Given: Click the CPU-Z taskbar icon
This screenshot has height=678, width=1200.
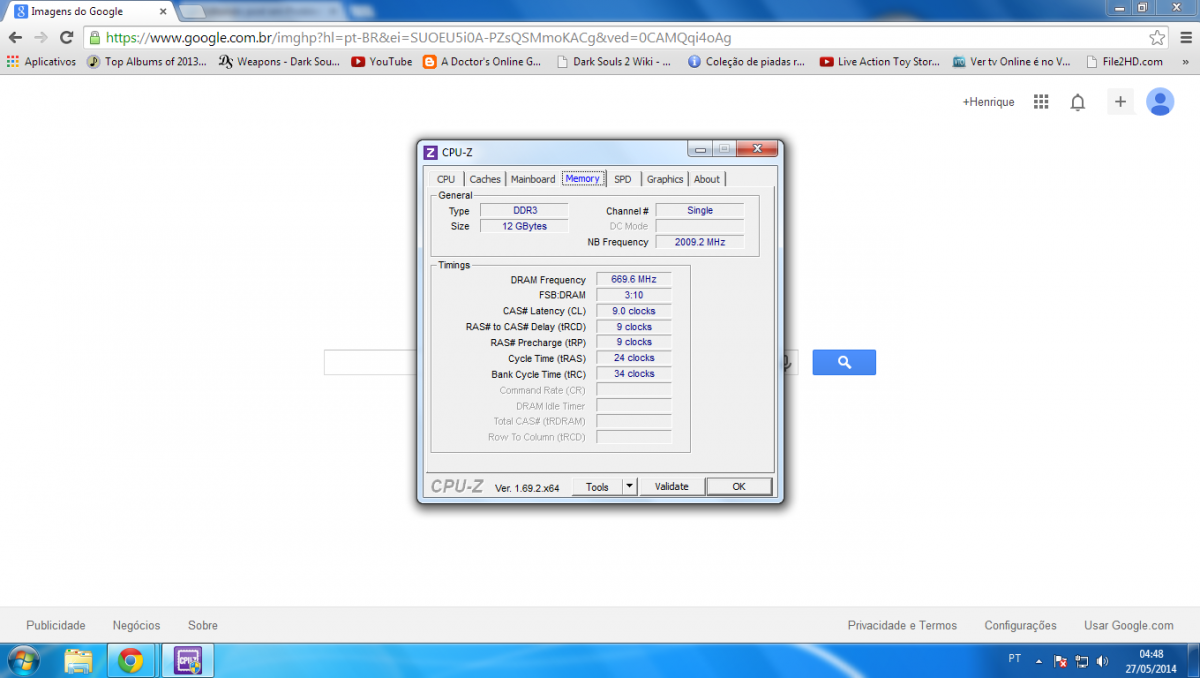Looking at the screenshot, I should (188, 661).
